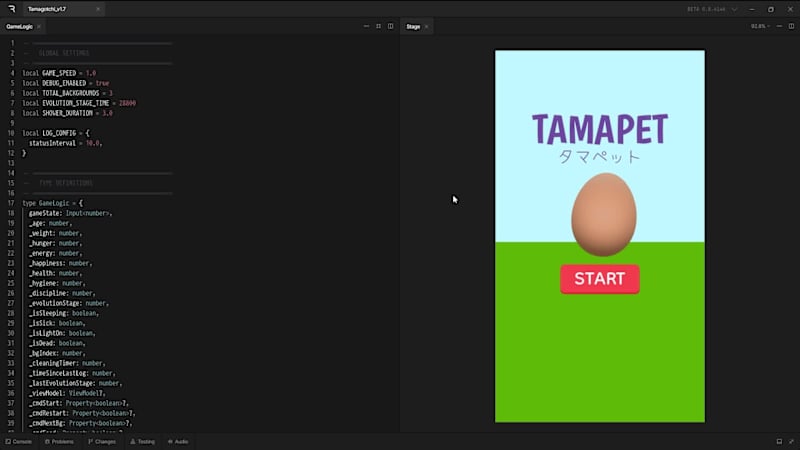Click DEBUG_ENABLED on line 5
The image size is (800, 450).
[64, 83]
